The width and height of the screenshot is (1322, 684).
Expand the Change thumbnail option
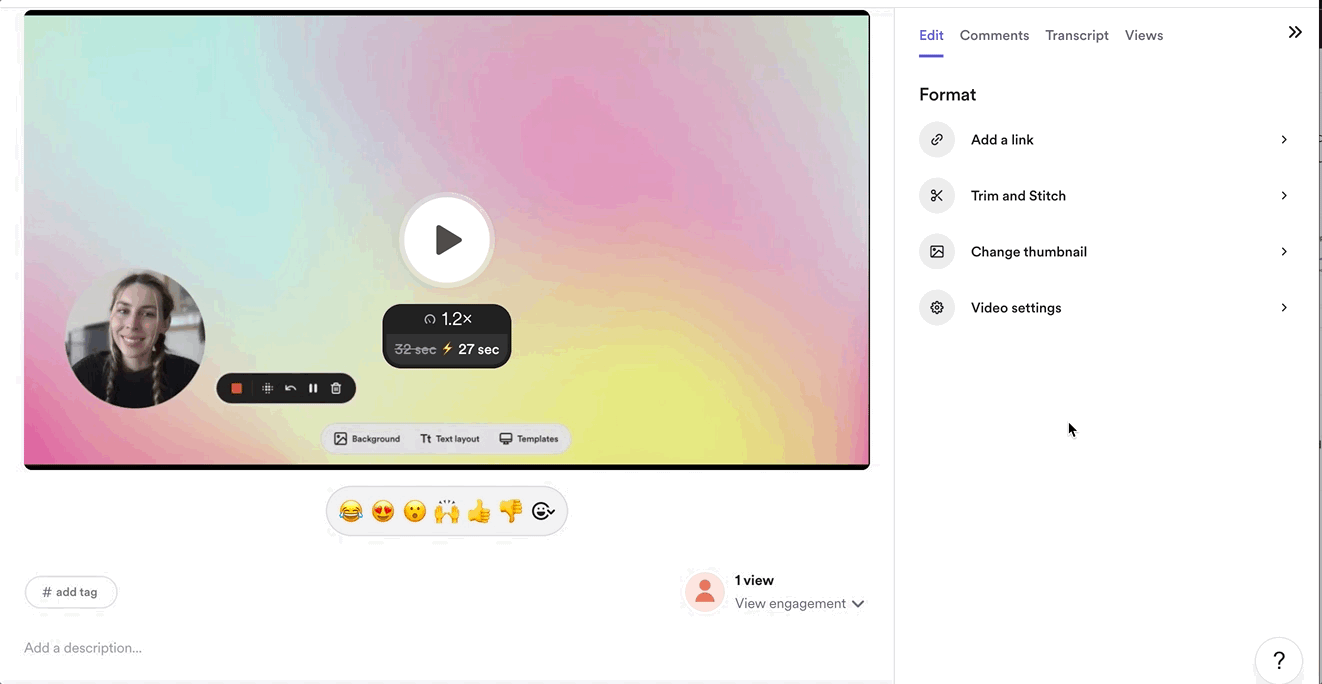pyautogui.click(x=1105, y=252)
